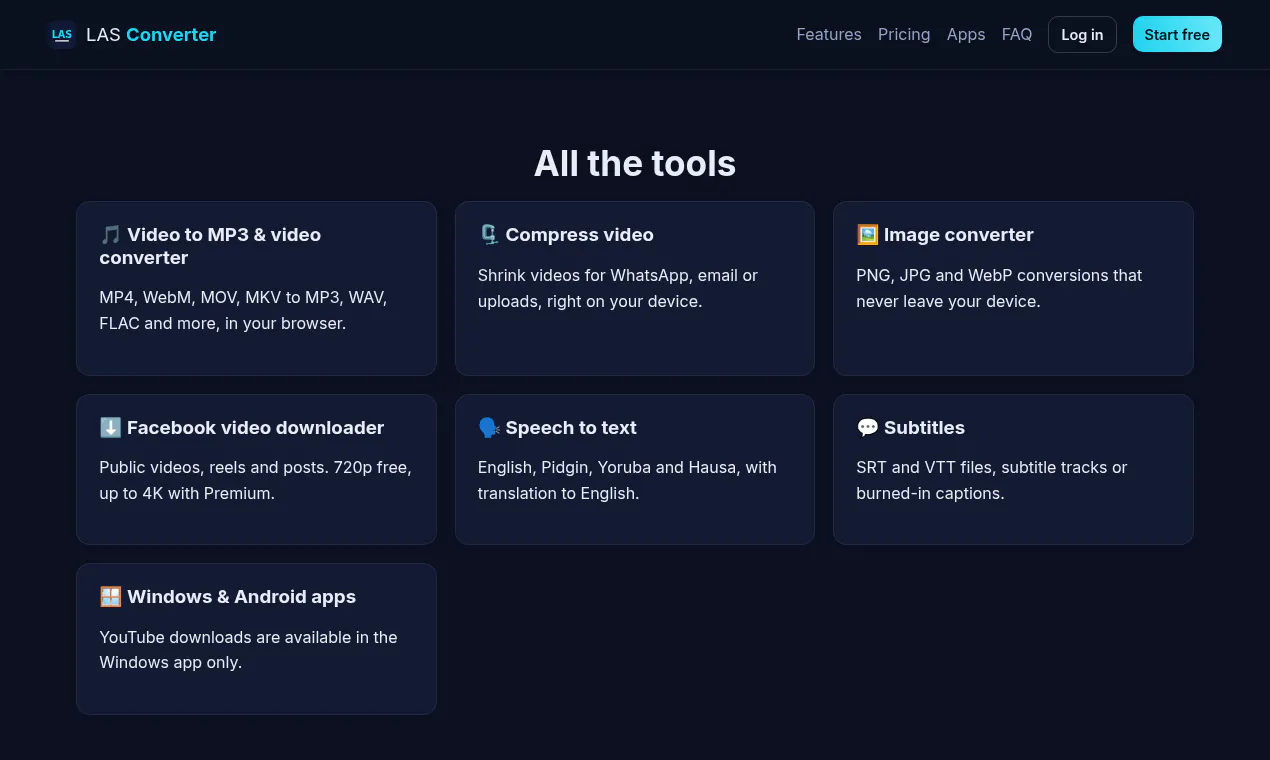Open the Subtitles tool title
Viewport: 1270px width, 760px height.
pos(925,428)
